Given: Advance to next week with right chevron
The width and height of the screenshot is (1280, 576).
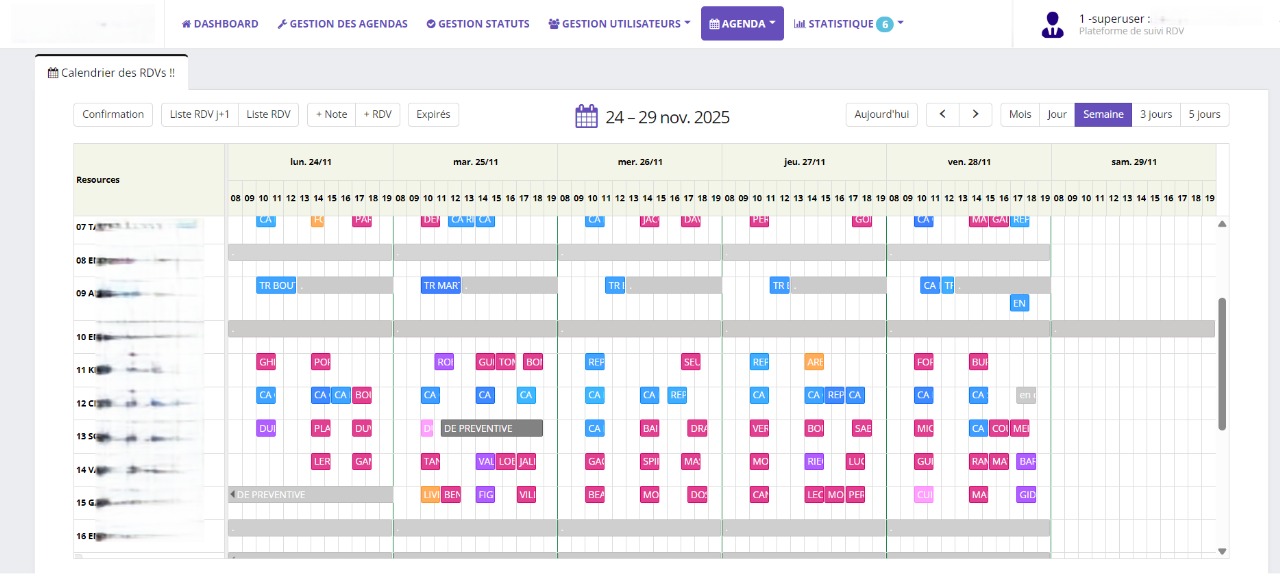Looking at the screenshot, I should coord(975,115).
